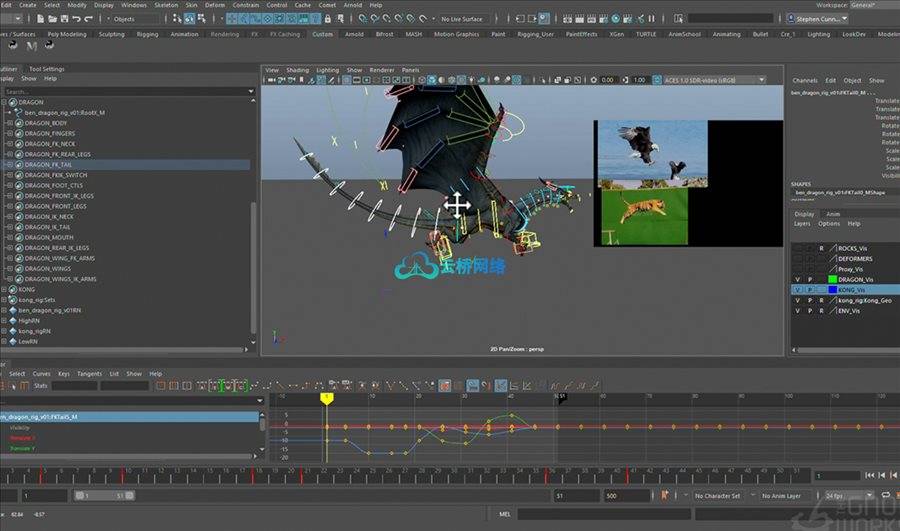900x531 pixels.
Task: Switch to the AnimSchool shelf tab
Action: point(685,34)
